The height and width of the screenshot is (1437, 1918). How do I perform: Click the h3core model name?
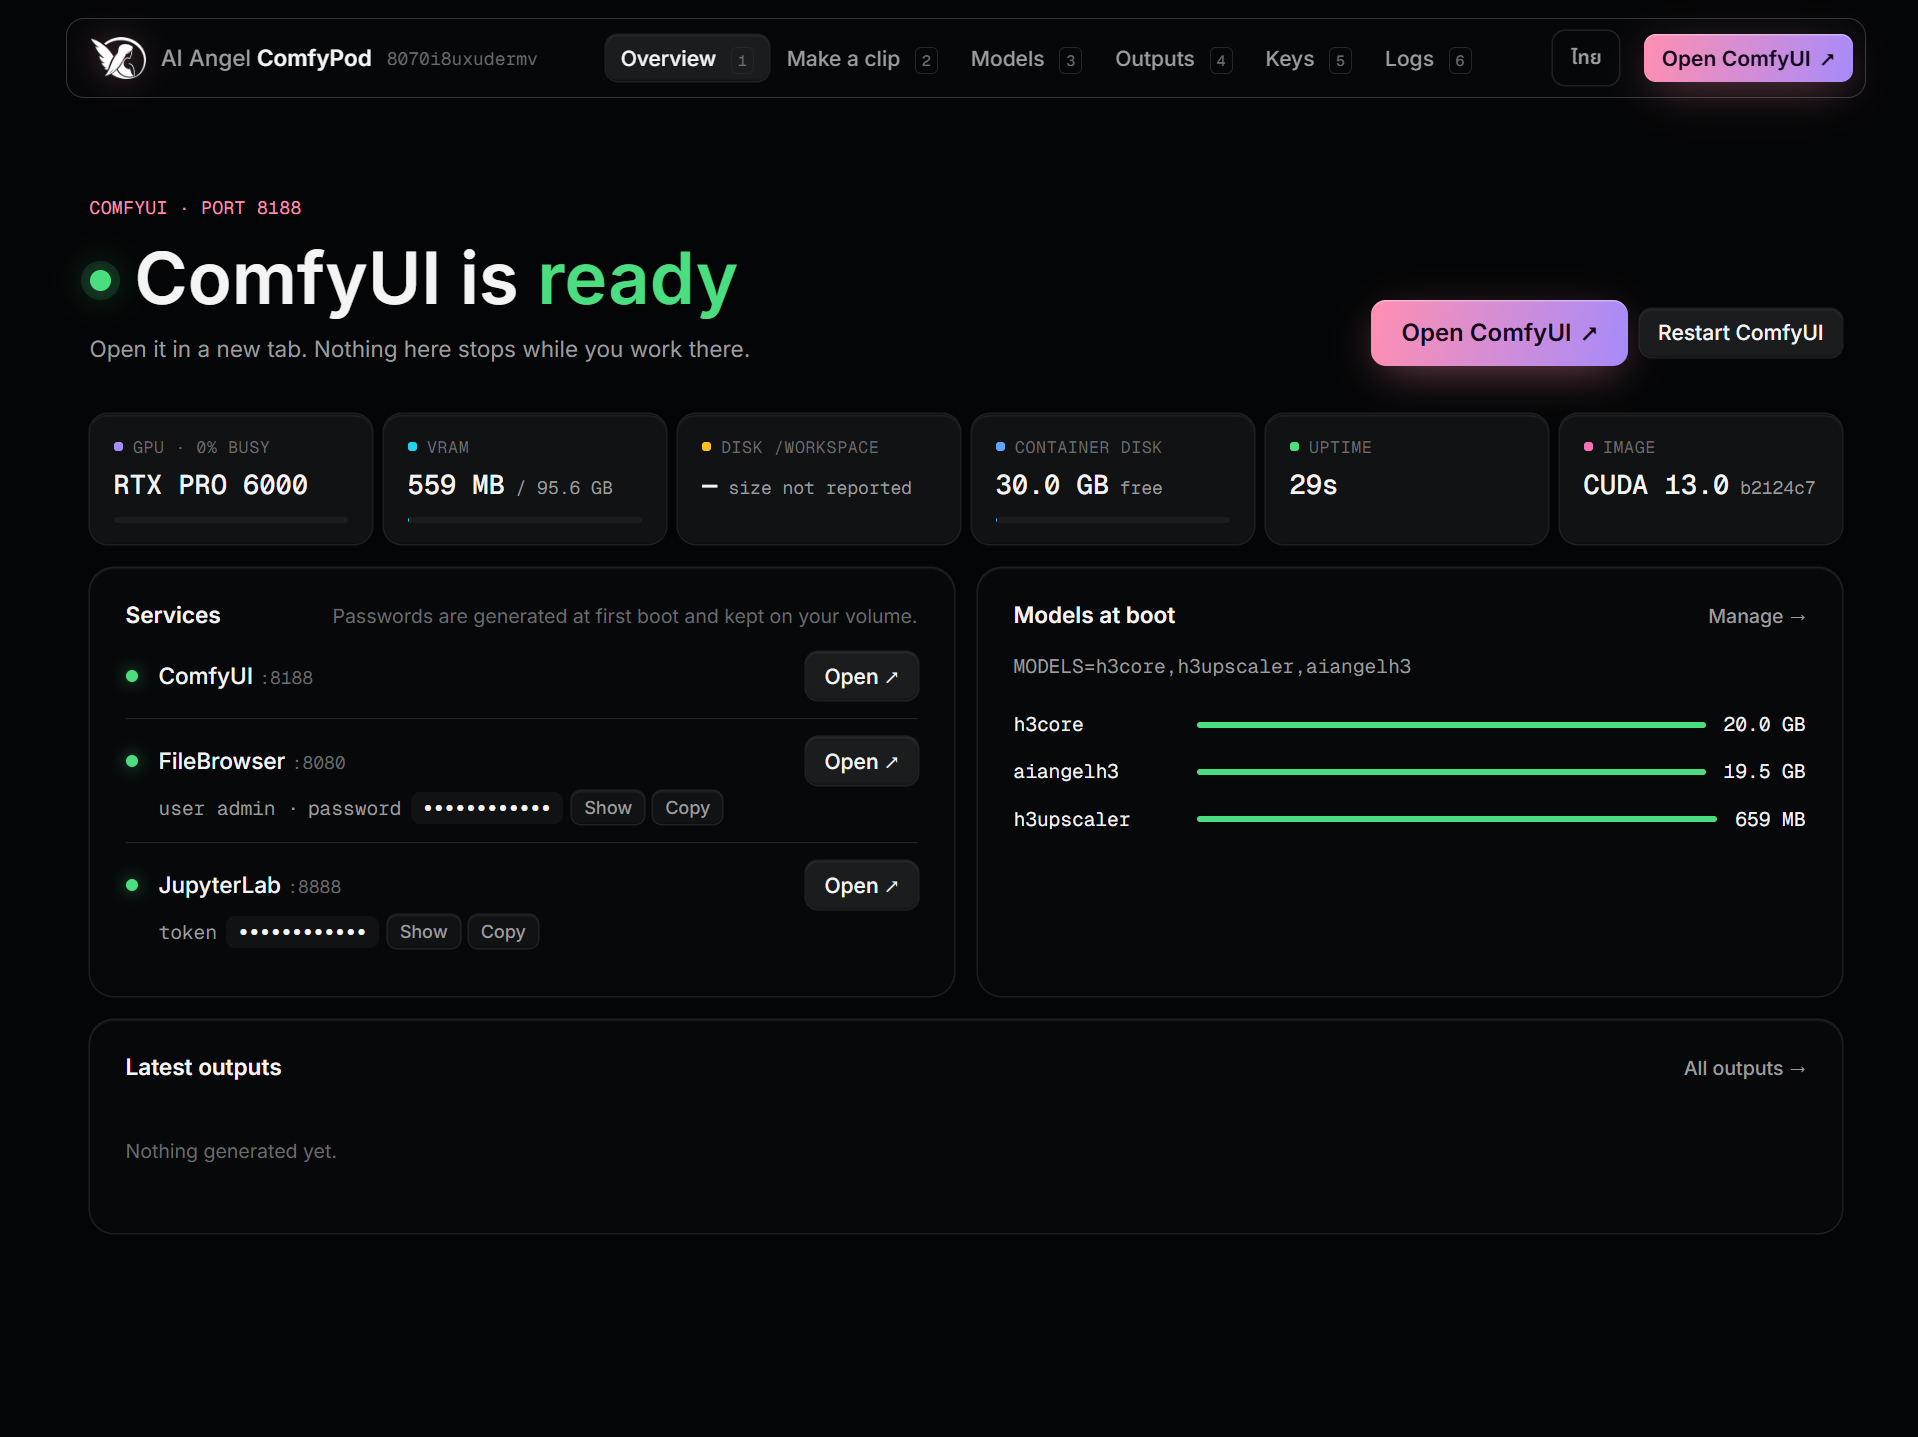click(x=1048, y=725)
